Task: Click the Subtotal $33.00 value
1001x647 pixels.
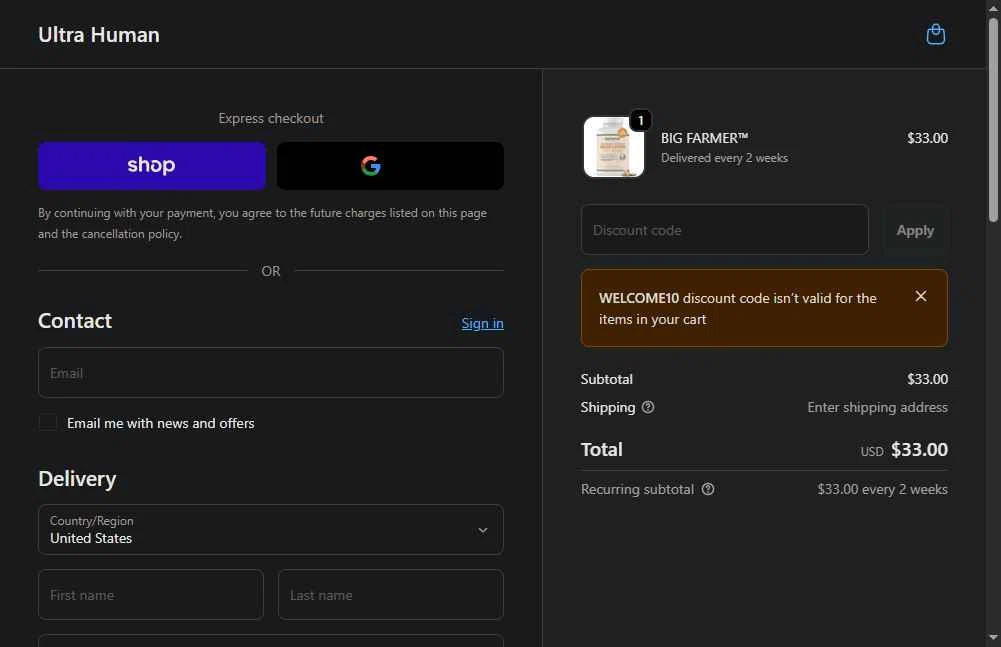Action: tap(927, 379)
